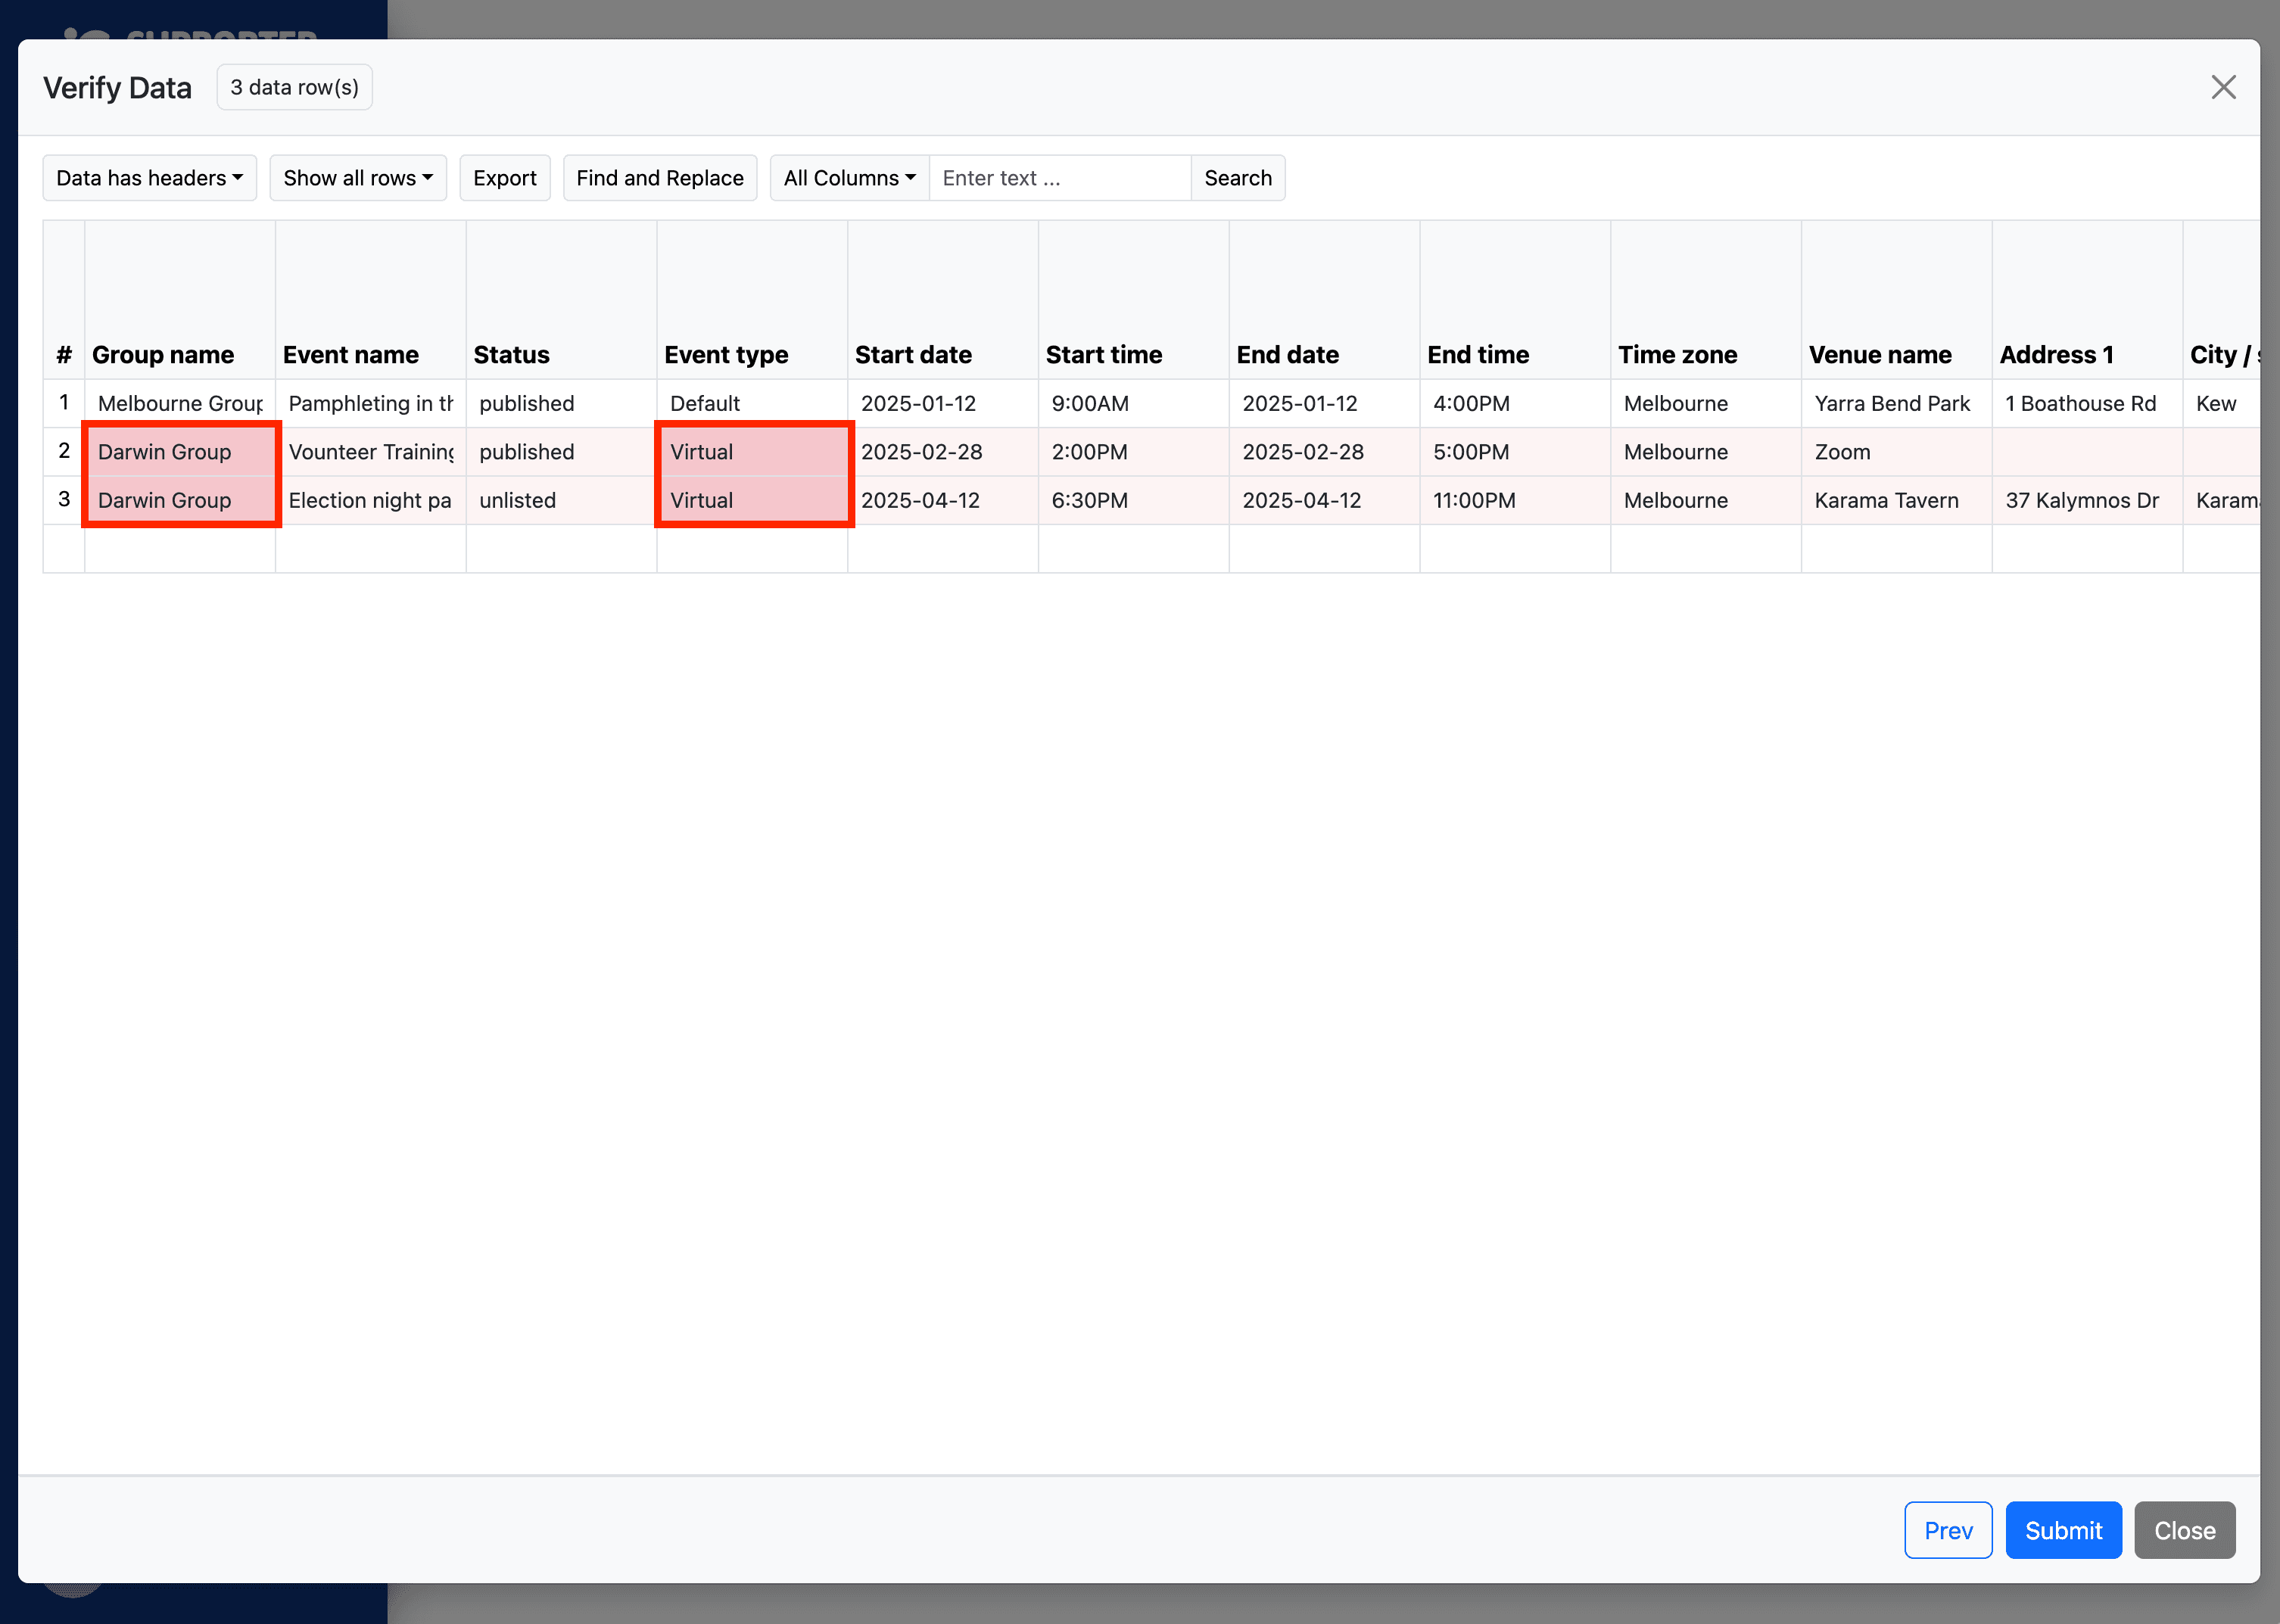The width and height of the screenshot is (2280, 1624).
Task: Select highlighted Darwin Group cell in row 2
Action: coord(180,452)
